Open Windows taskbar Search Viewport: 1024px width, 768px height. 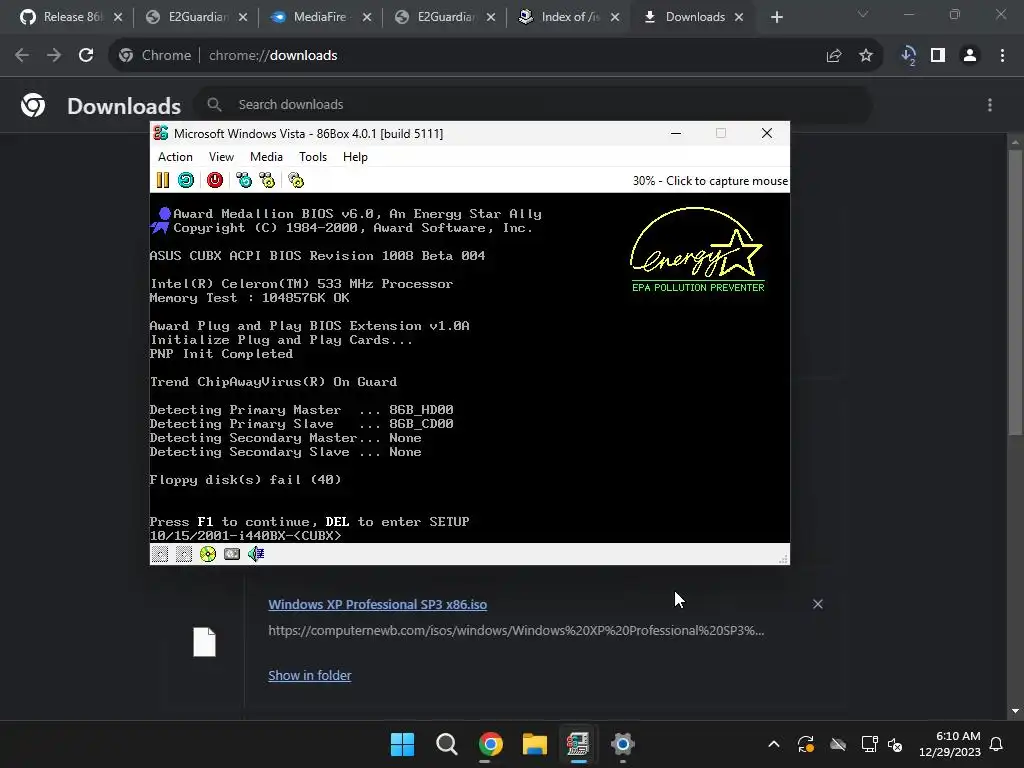pos(447,744)
